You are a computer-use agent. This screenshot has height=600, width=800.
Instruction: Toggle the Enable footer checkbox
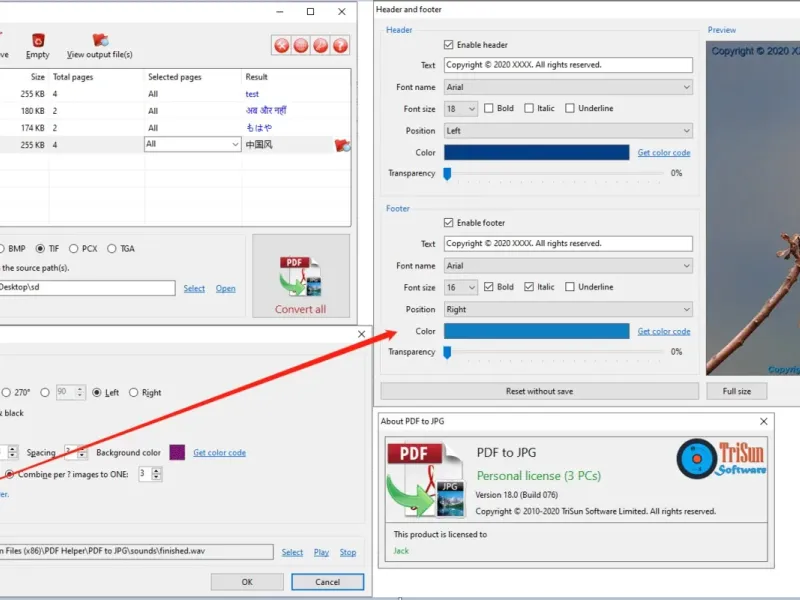pos(448,222)
